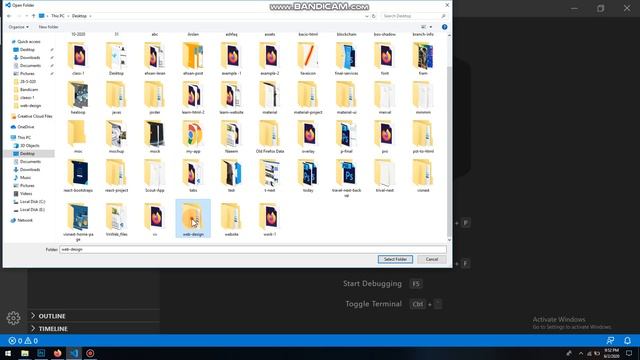The image size is (640, 360).
Task: Click the Bandicam recorder taskbar icon
Action: [90, 353]
